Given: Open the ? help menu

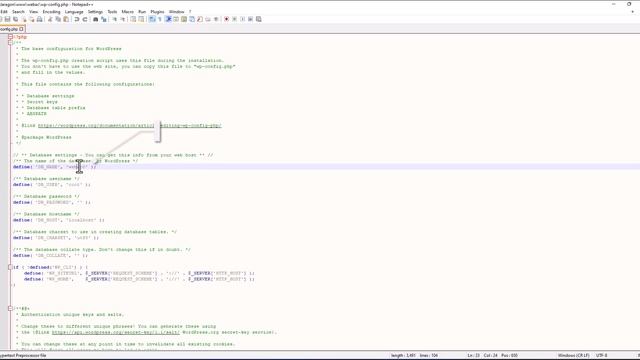Looking at the screenshot, I should pos(190,12).
